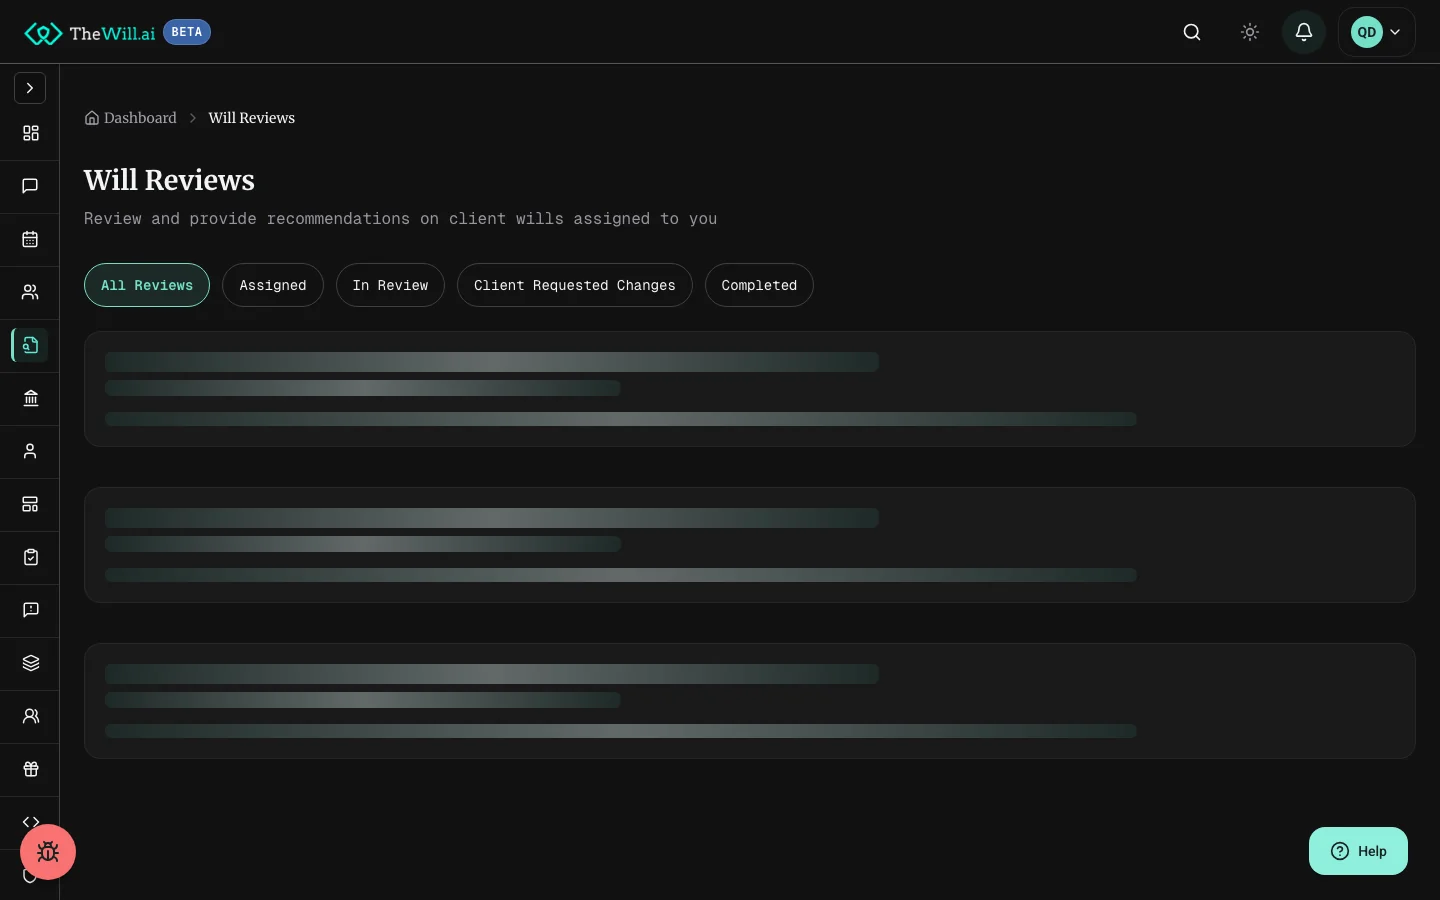Open the dashboard grid icon in sidebar
The height and width of the screenshot is (900, 1440).
point(30,133)
